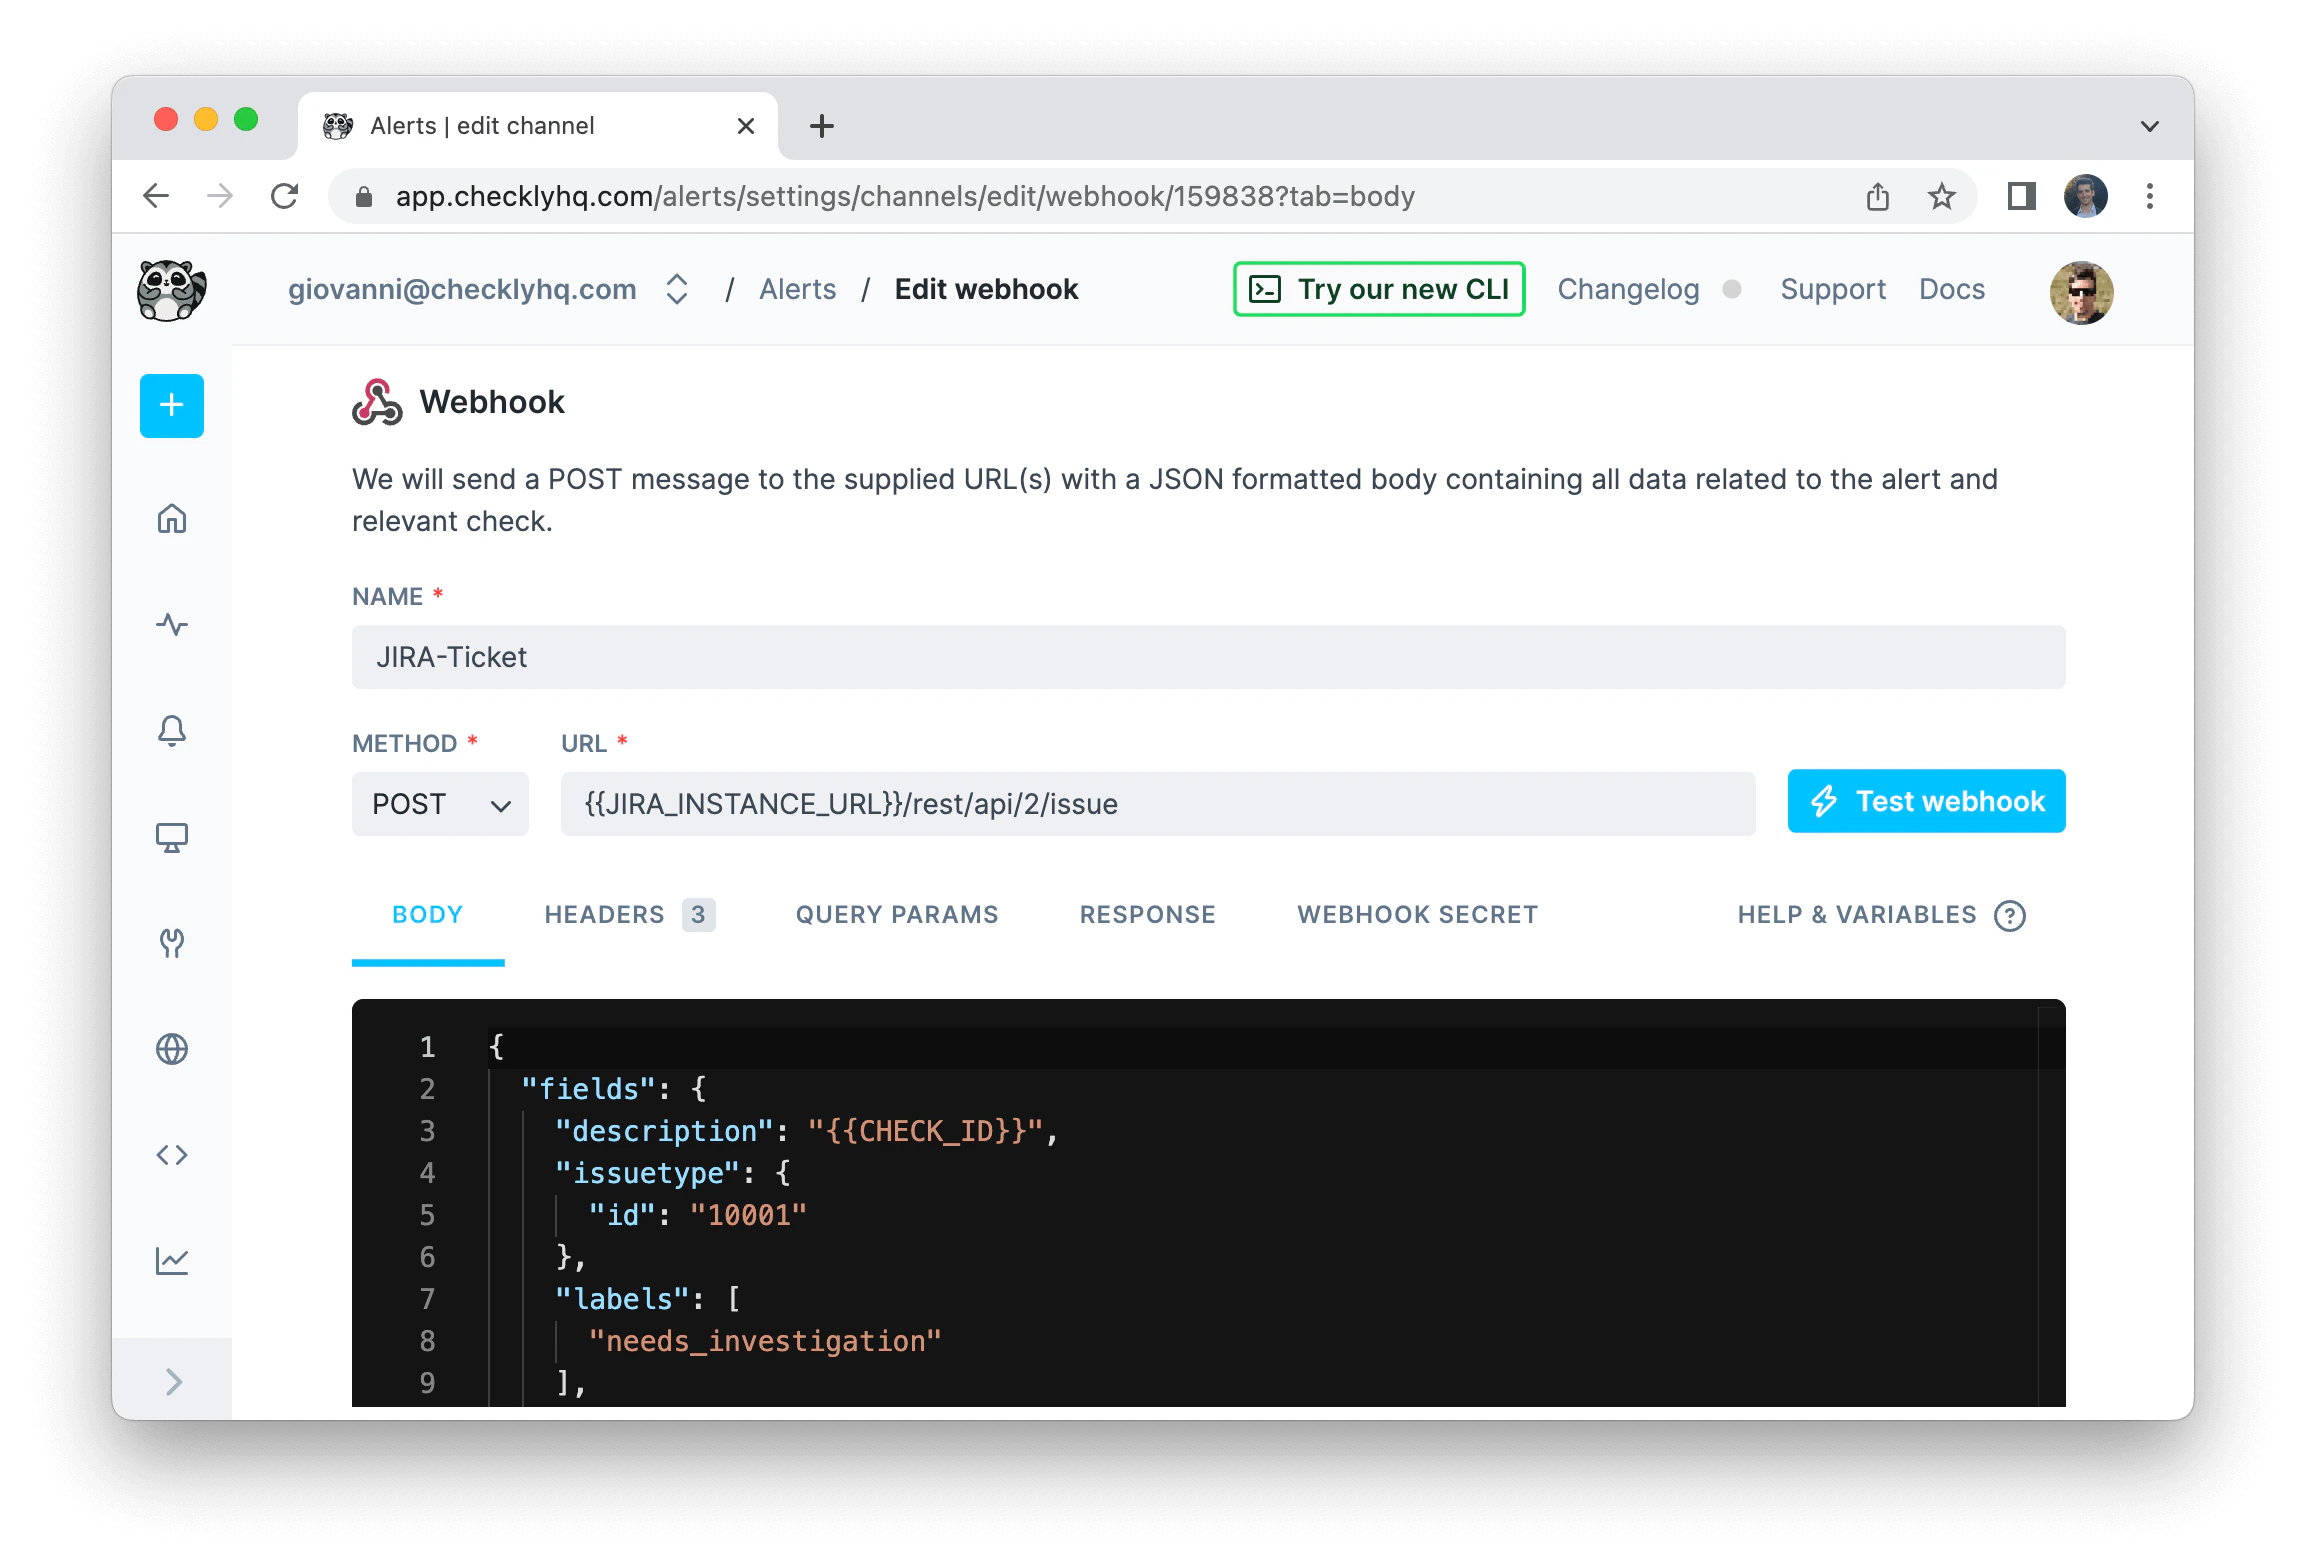Click the monitor Dashboards icon in sidebar
The image size is (2306, 1568).
pos(171,838)
